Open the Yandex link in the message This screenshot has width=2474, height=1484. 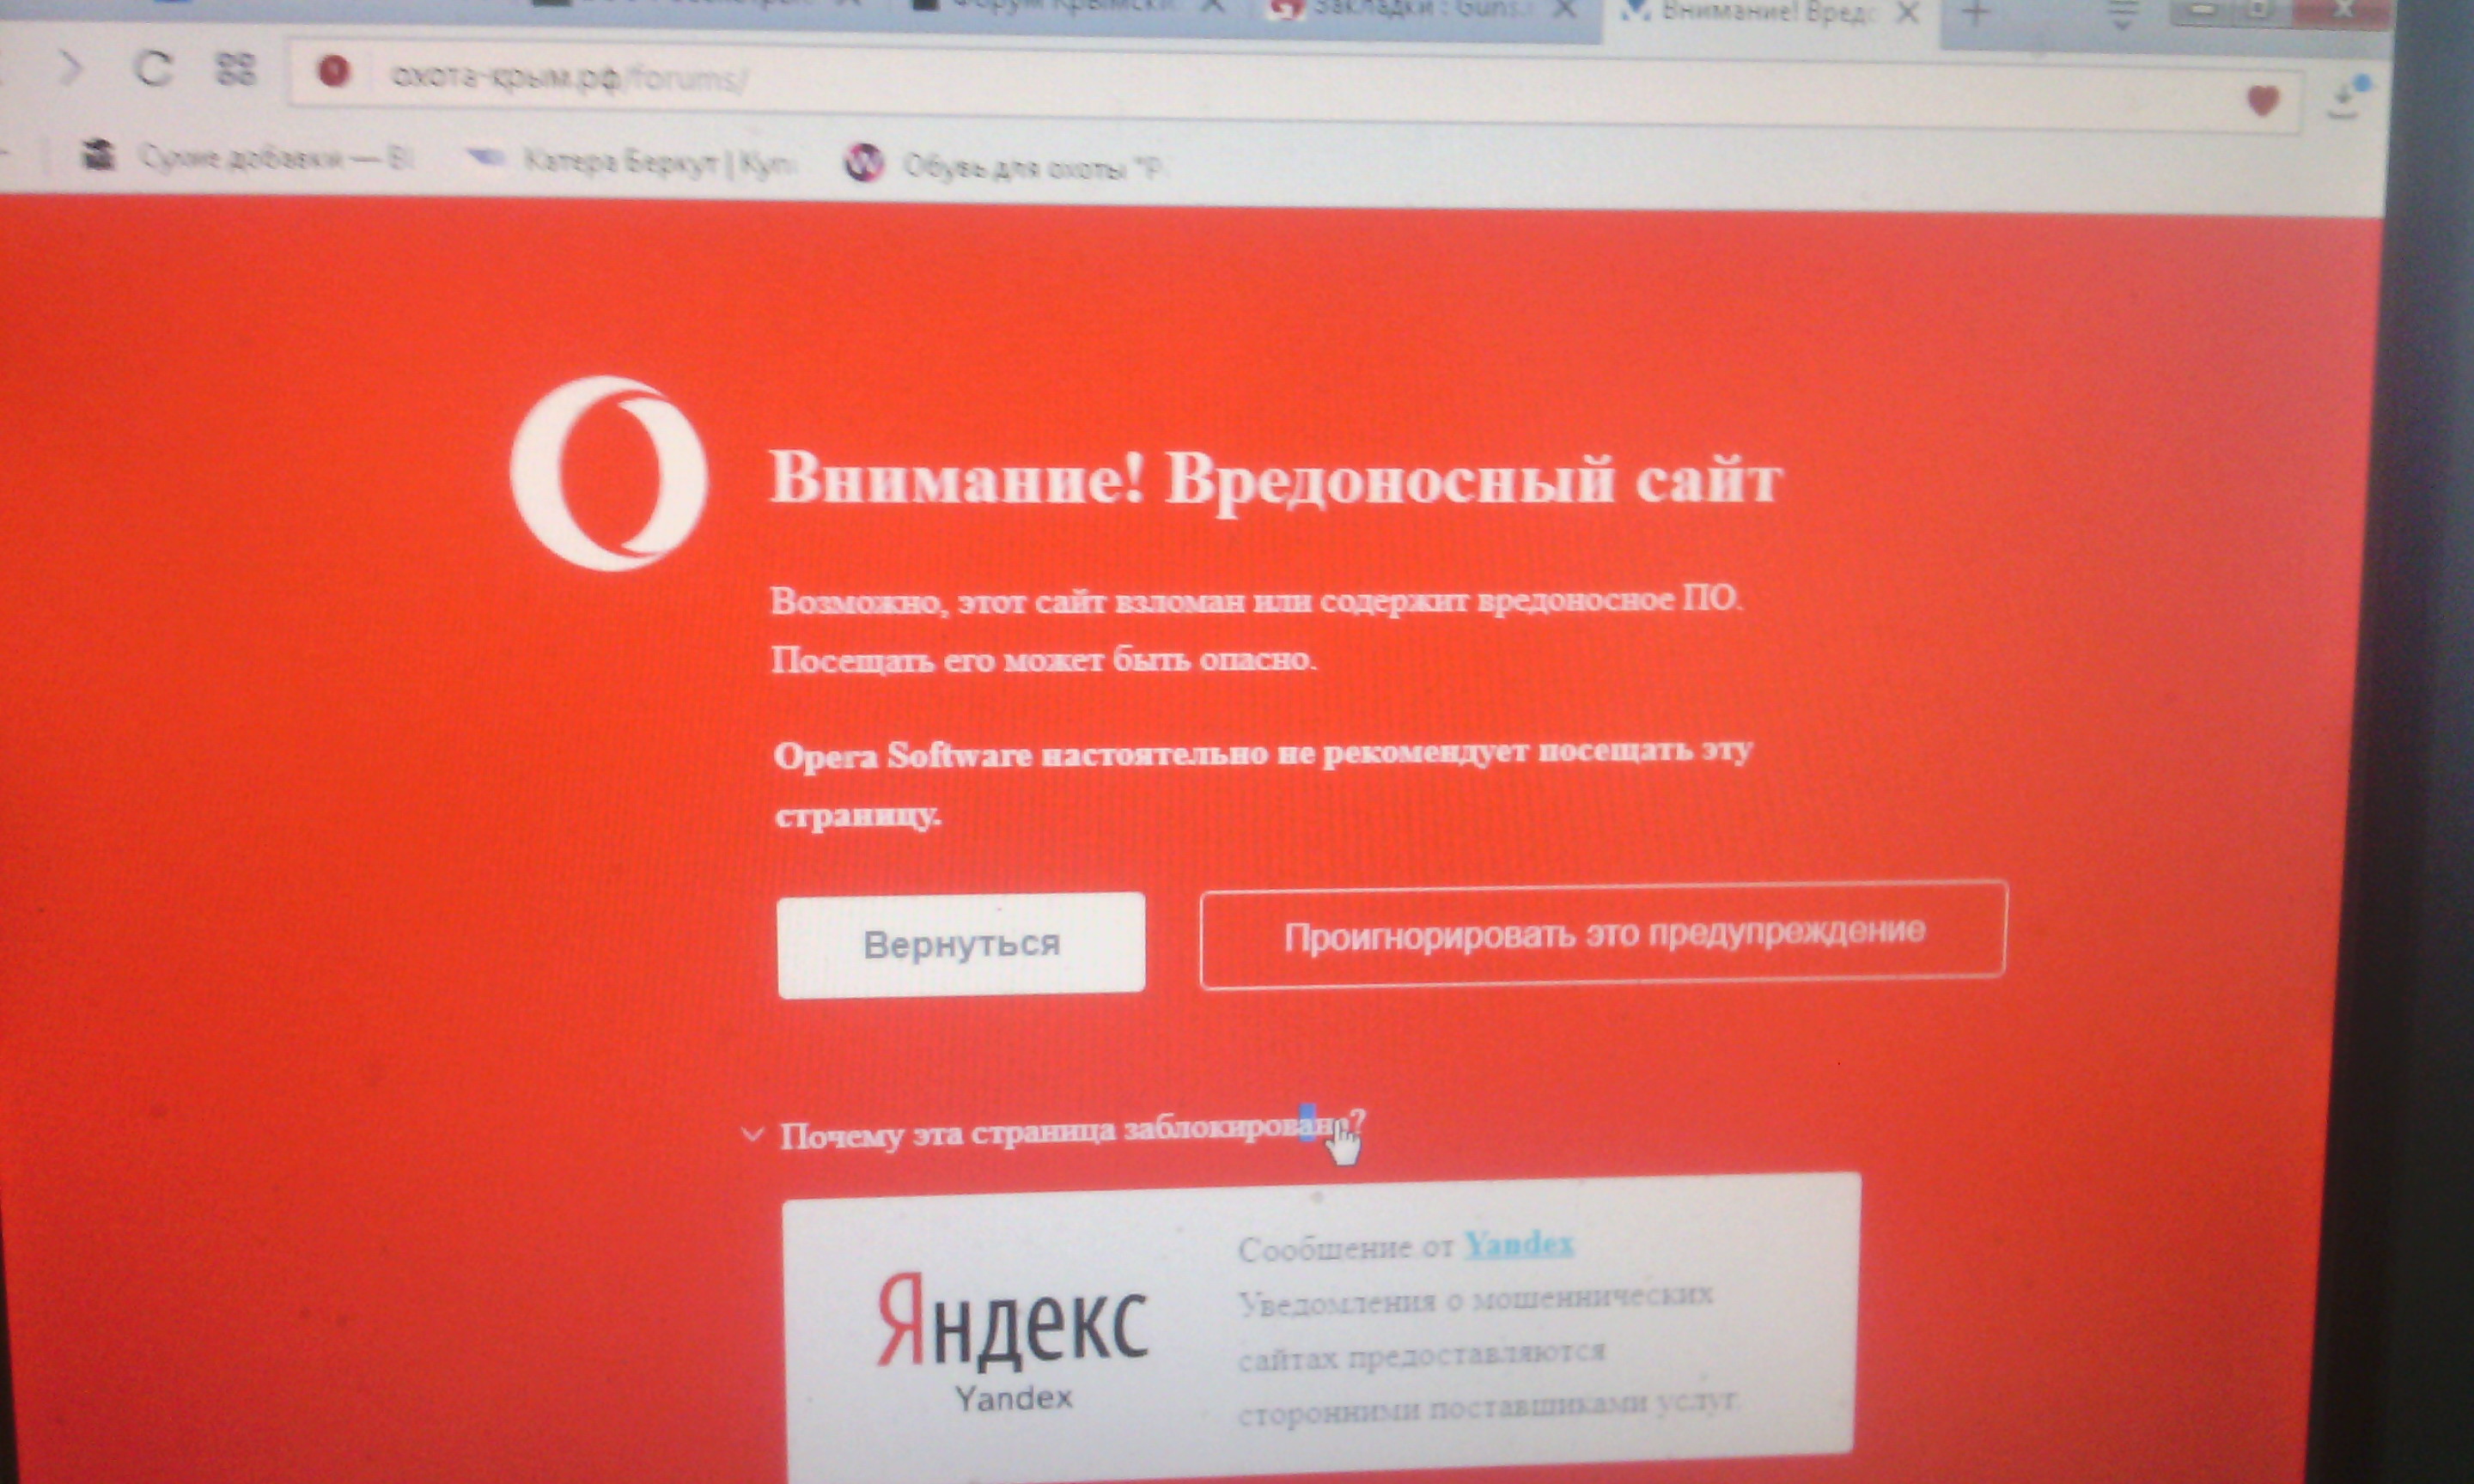1518,1245
